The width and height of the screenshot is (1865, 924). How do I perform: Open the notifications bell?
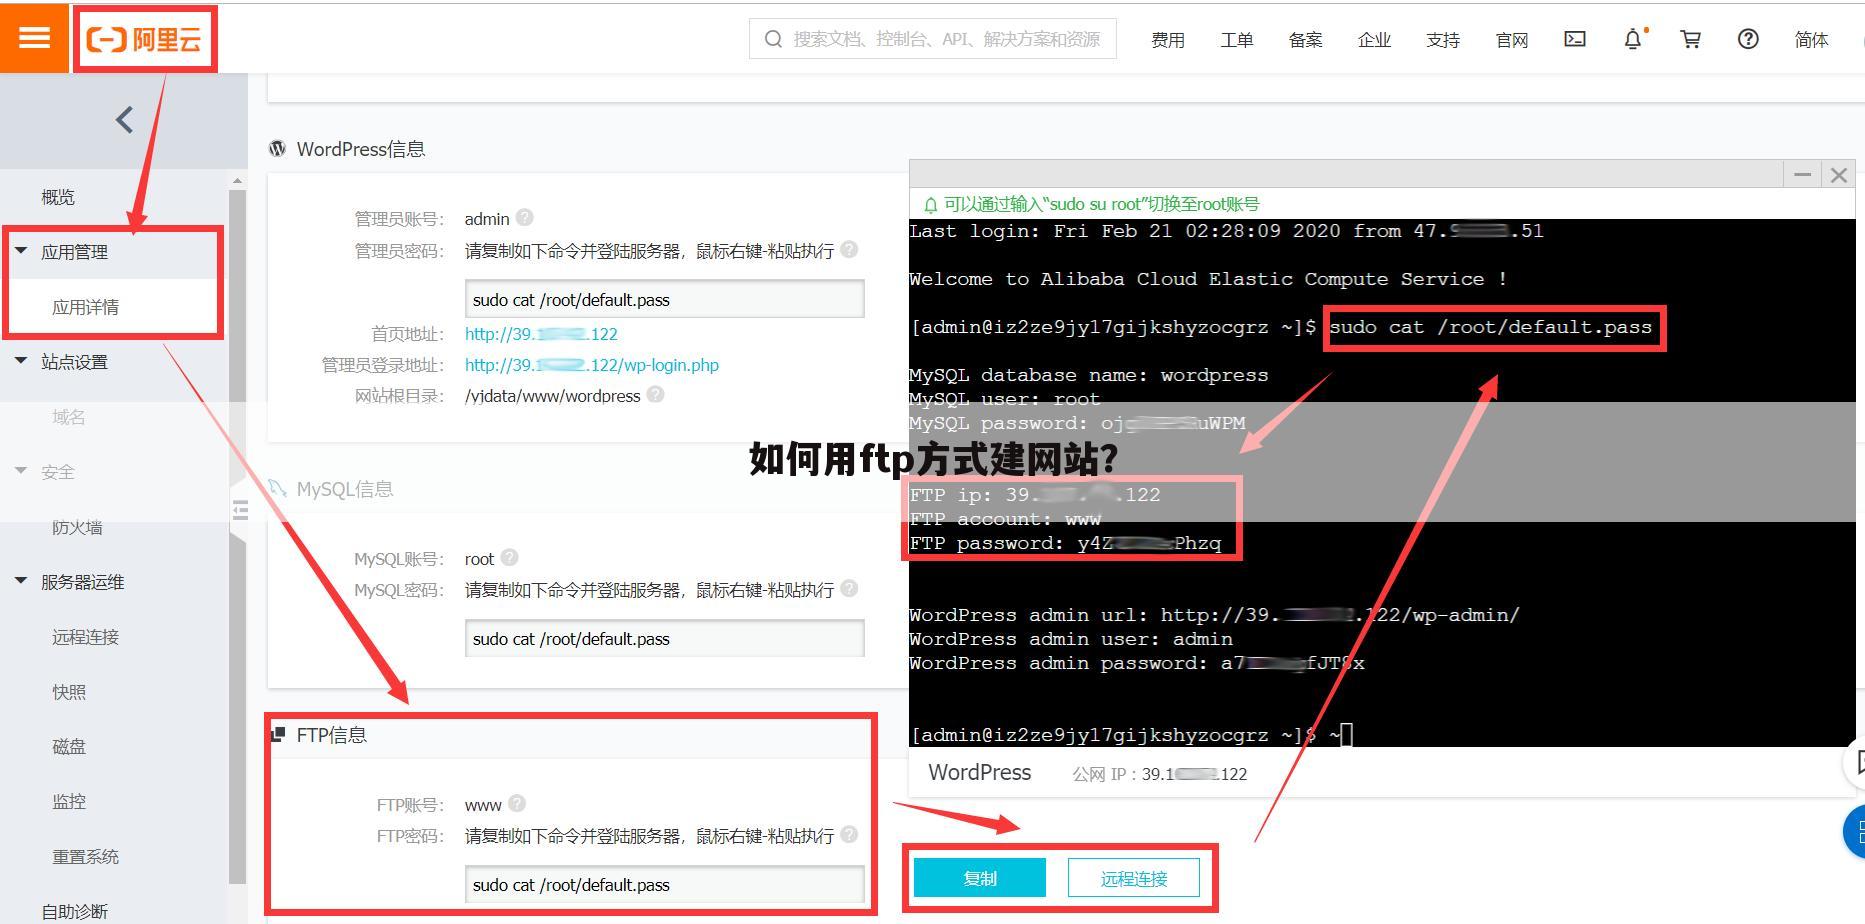coord(1633,39)
